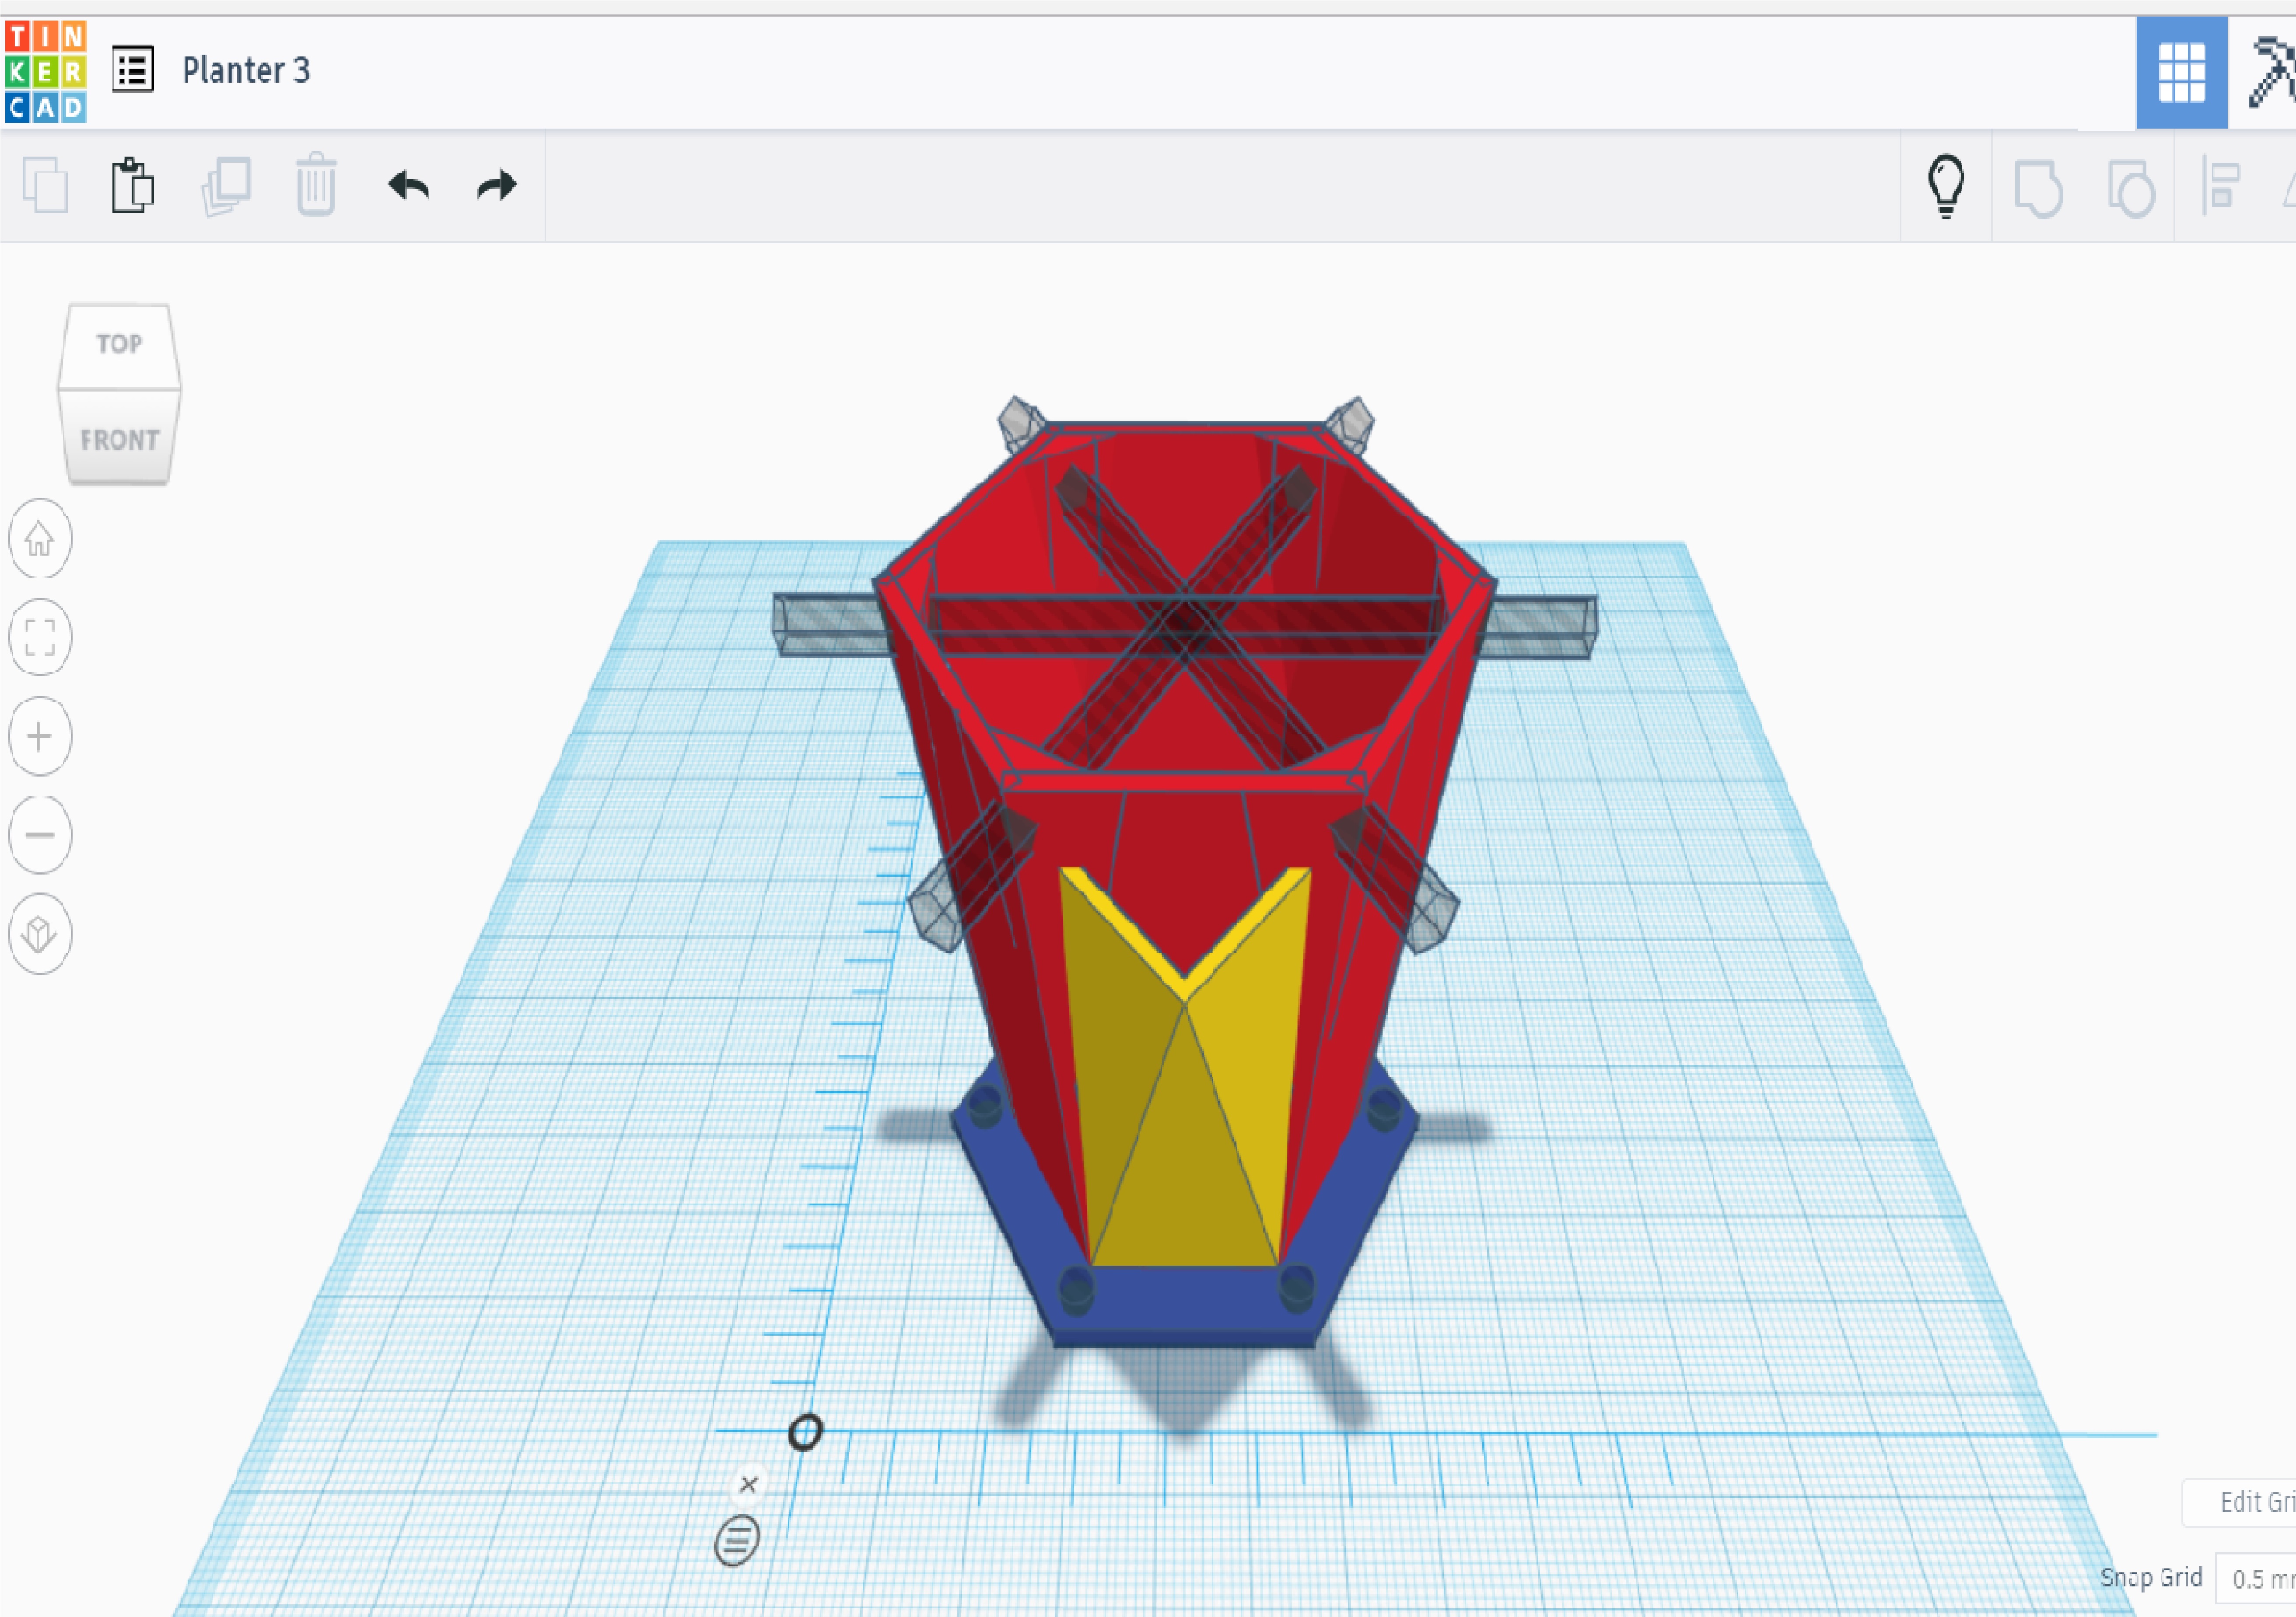Toggle ruler measurement mode icon
This screenshot has width=2296, height=1617.
click(737, 1540)
